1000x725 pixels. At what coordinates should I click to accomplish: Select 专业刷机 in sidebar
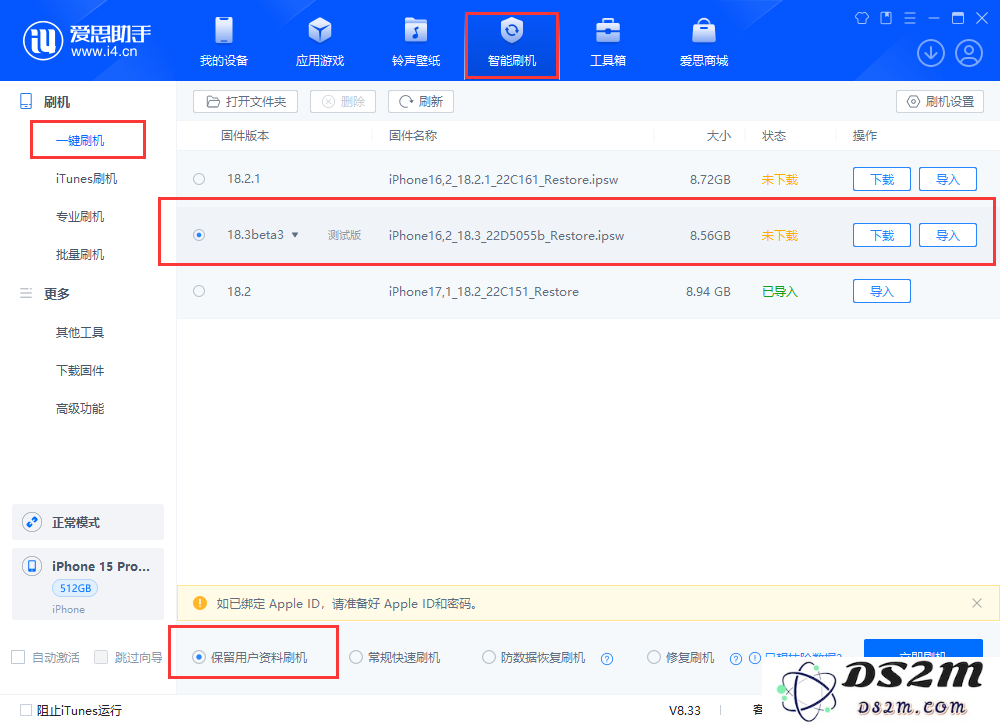(x=80, y=217)
